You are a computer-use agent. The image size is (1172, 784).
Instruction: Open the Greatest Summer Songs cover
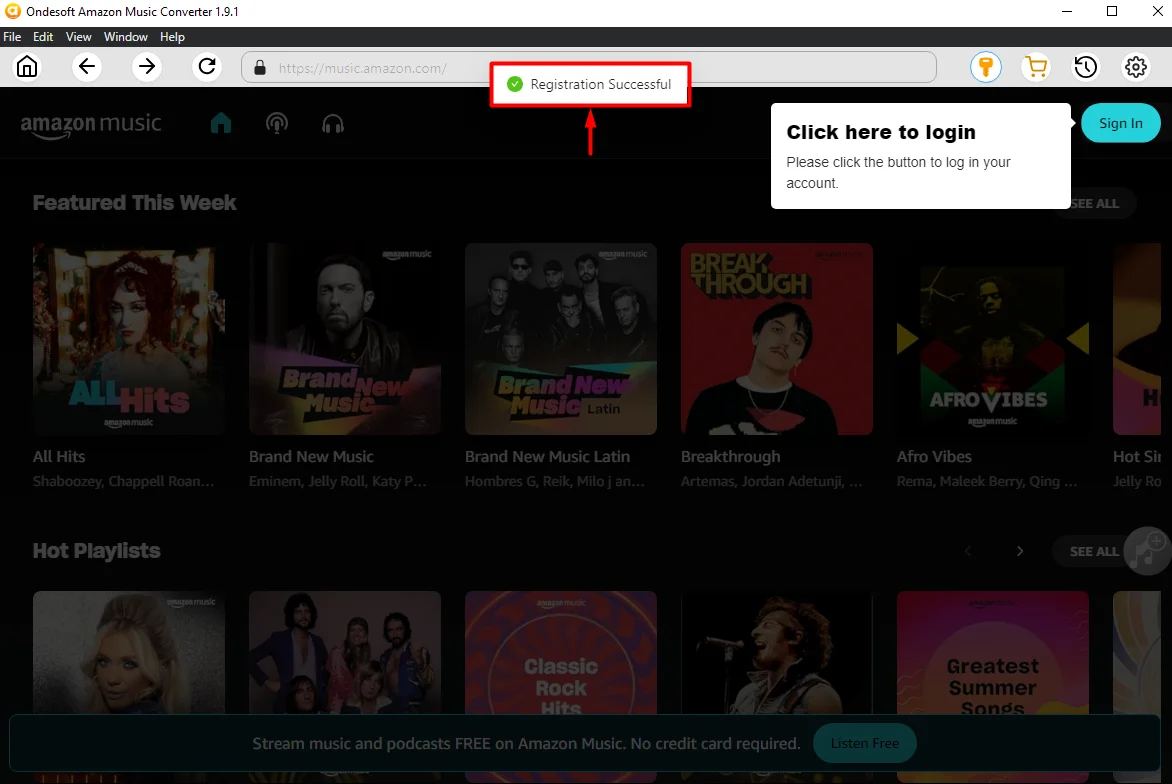click(x=993, y=652)
